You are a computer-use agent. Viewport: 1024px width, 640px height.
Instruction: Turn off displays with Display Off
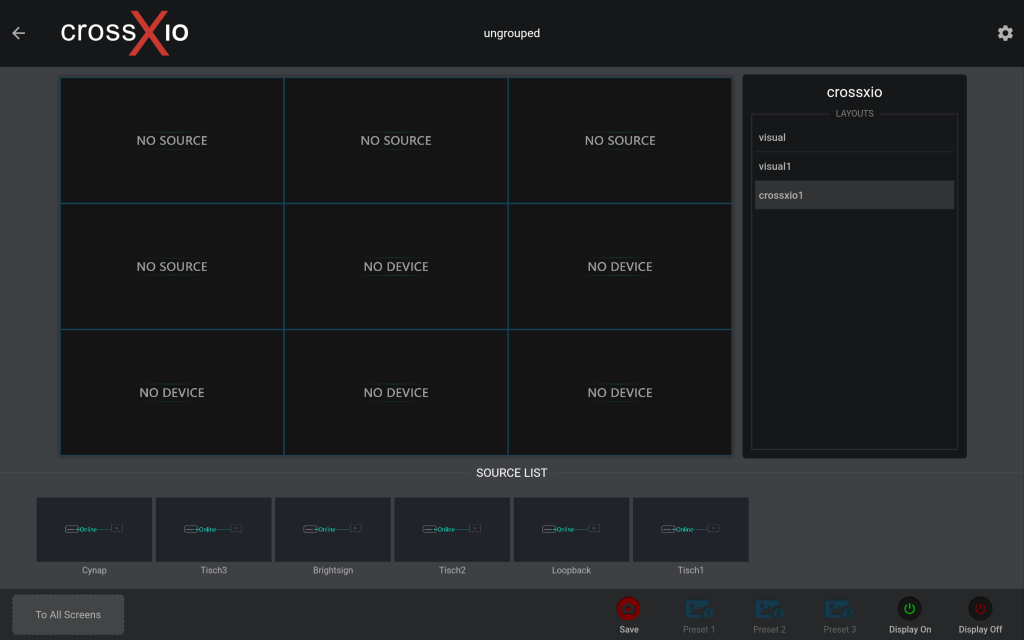(x=980, y=608)
